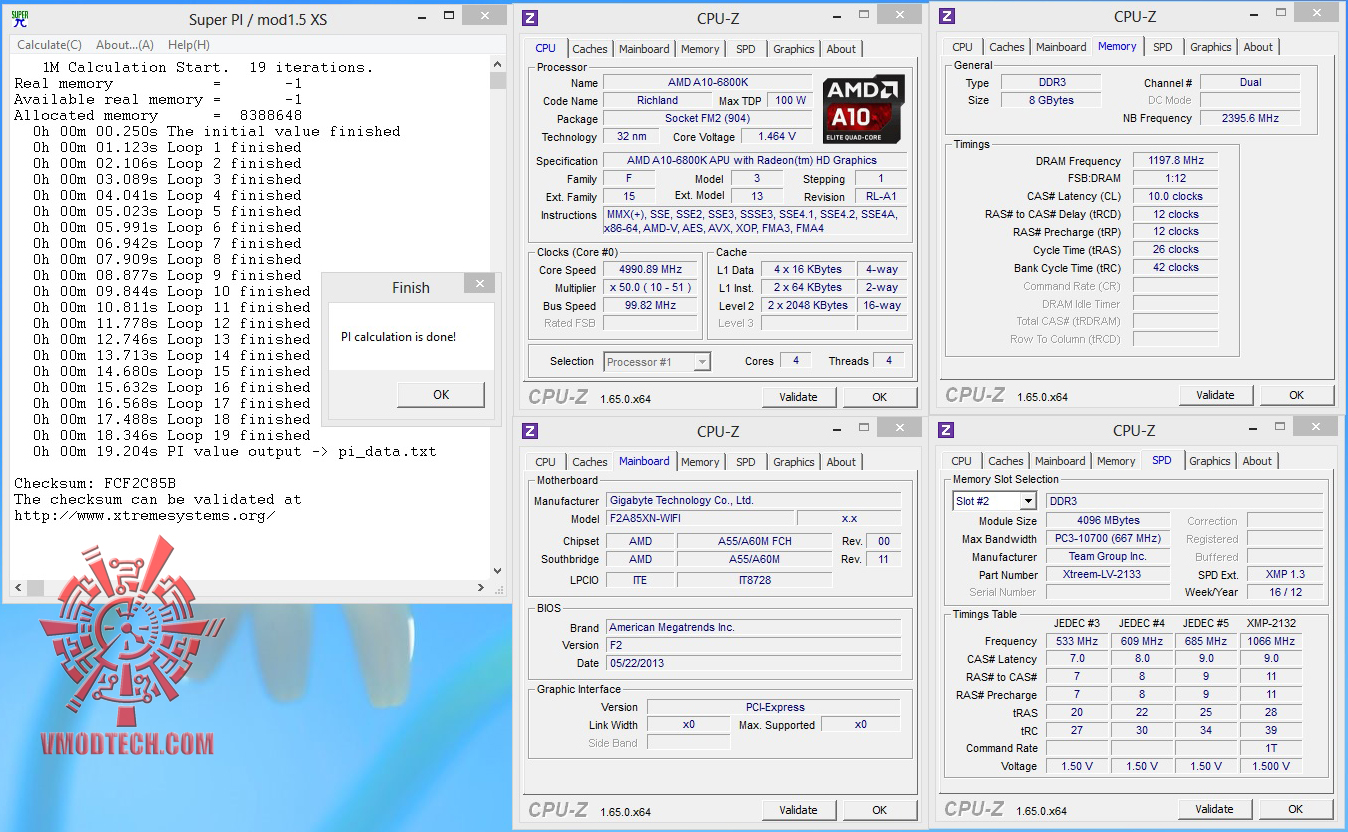Click the Bank Cycle Time value 42 clocks

pos(1175,268)
